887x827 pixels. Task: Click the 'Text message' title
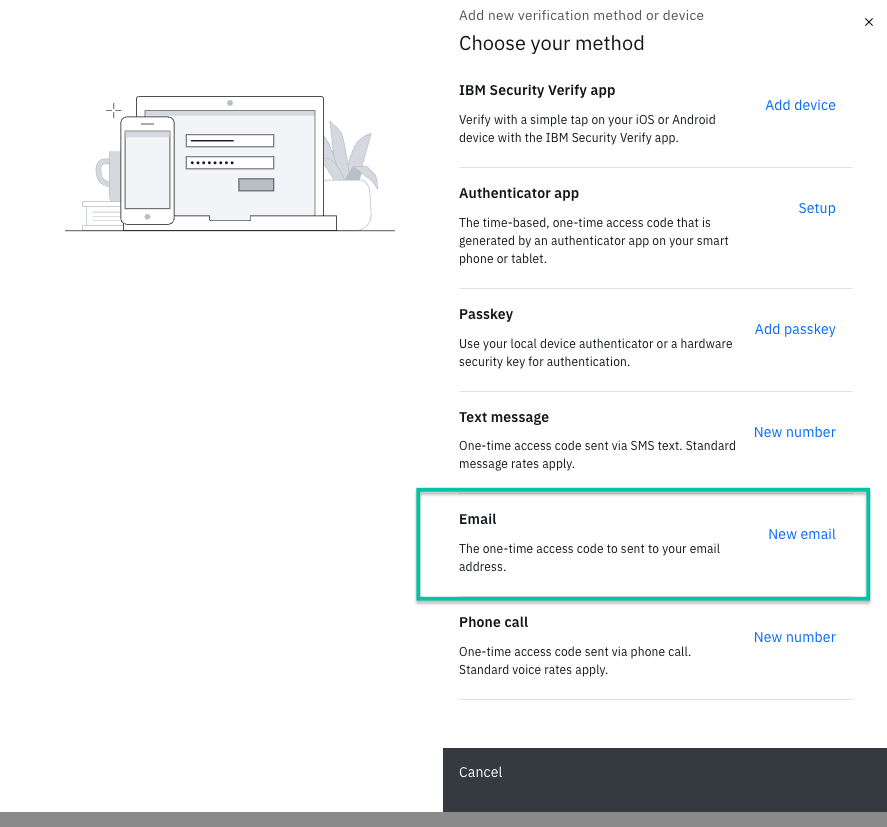503,417
